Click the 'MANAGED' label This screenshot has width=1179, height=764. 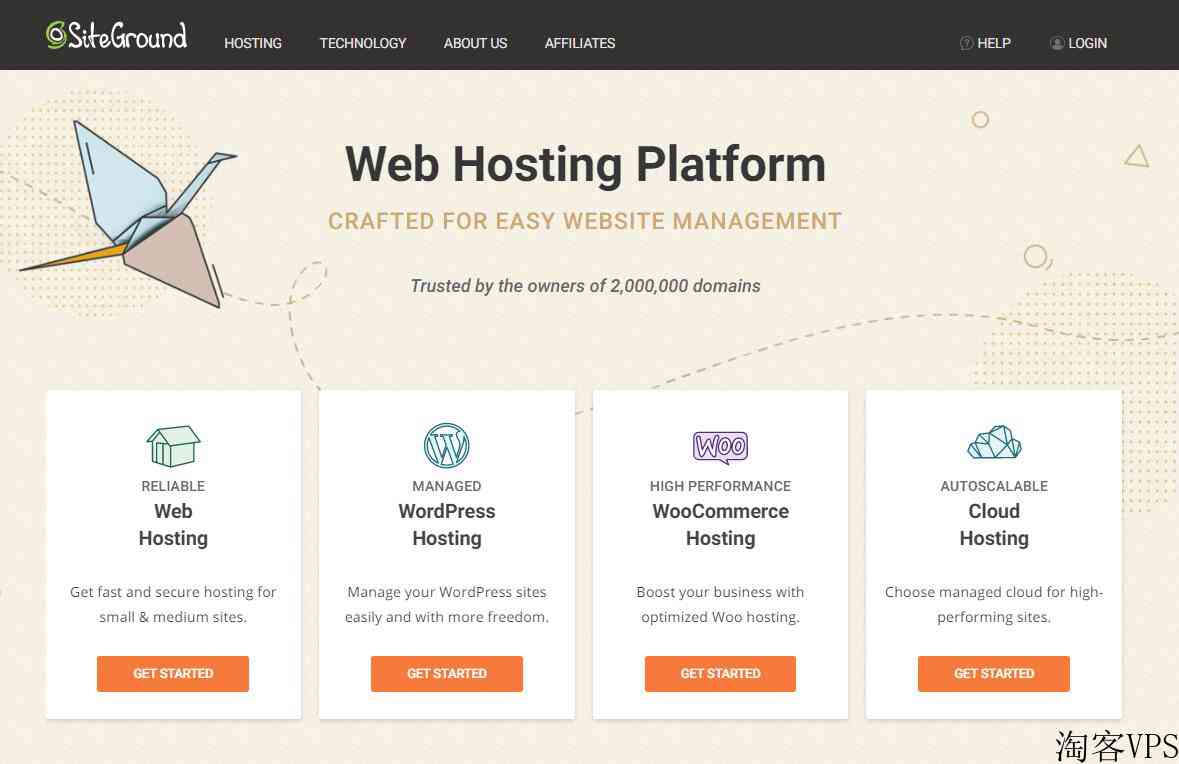(447, 487)
